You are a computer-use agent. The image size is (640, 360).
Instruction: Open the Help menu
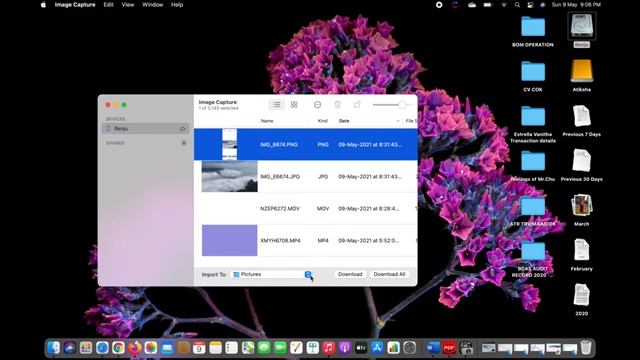tap(177, 5)
